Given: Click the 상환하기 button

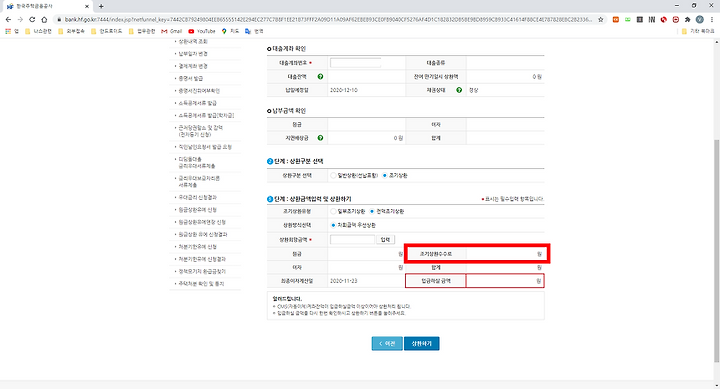Looking at the screenshot, I should [422, 344].
